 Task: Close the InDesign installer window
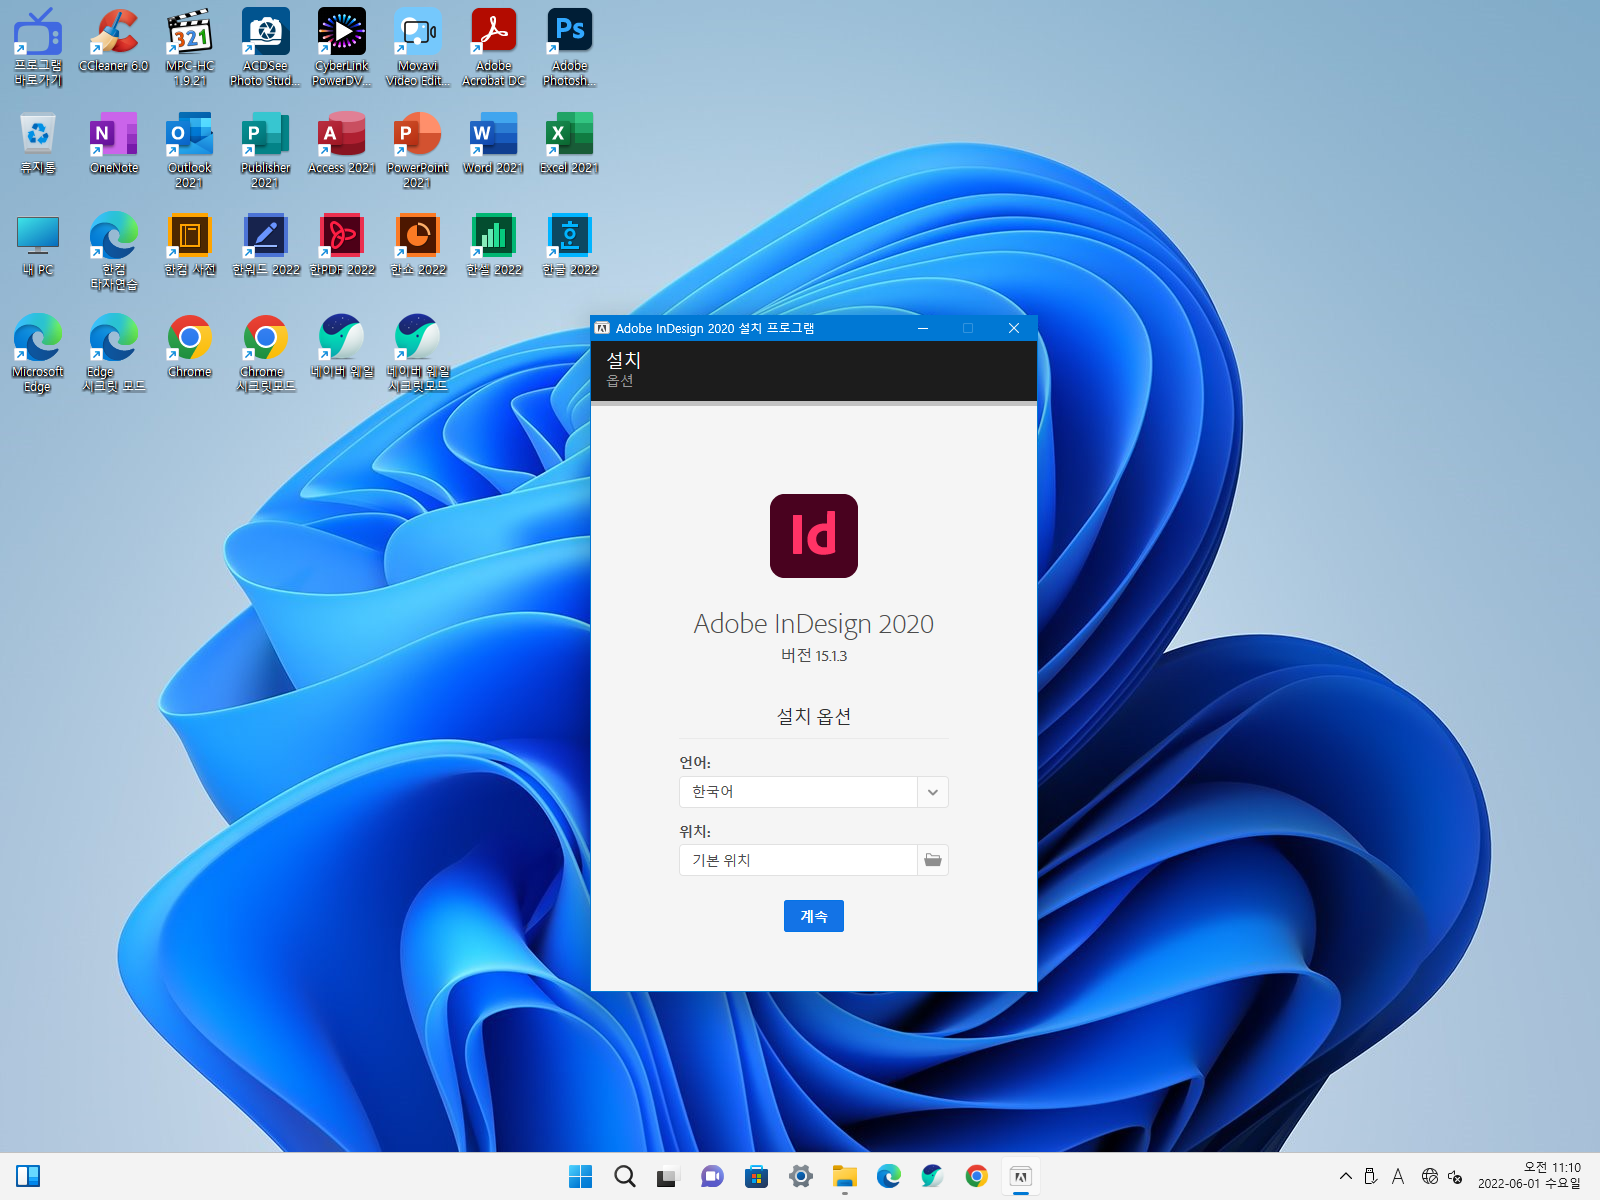tap(1014, 328)
